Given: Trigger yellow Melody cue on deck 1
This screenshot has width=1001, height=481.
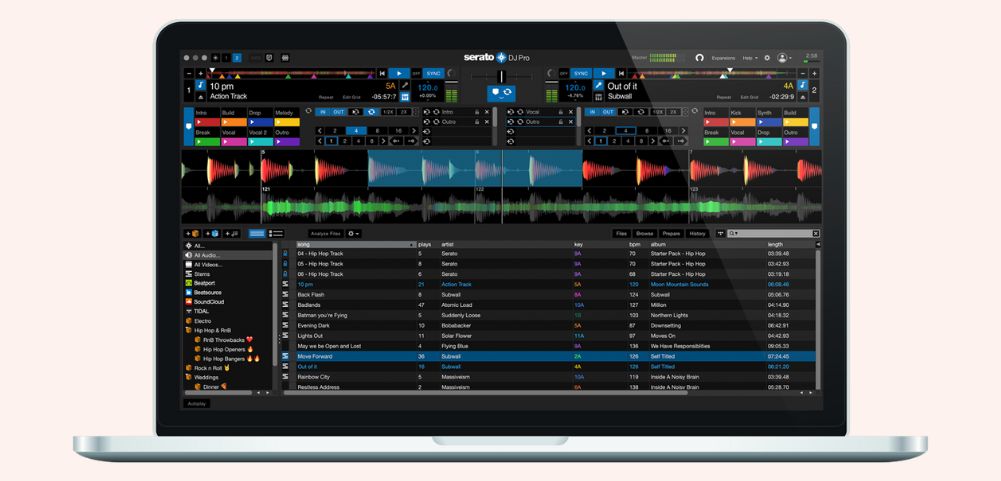Looking at the screenshot, I should (x=287, y=122).
